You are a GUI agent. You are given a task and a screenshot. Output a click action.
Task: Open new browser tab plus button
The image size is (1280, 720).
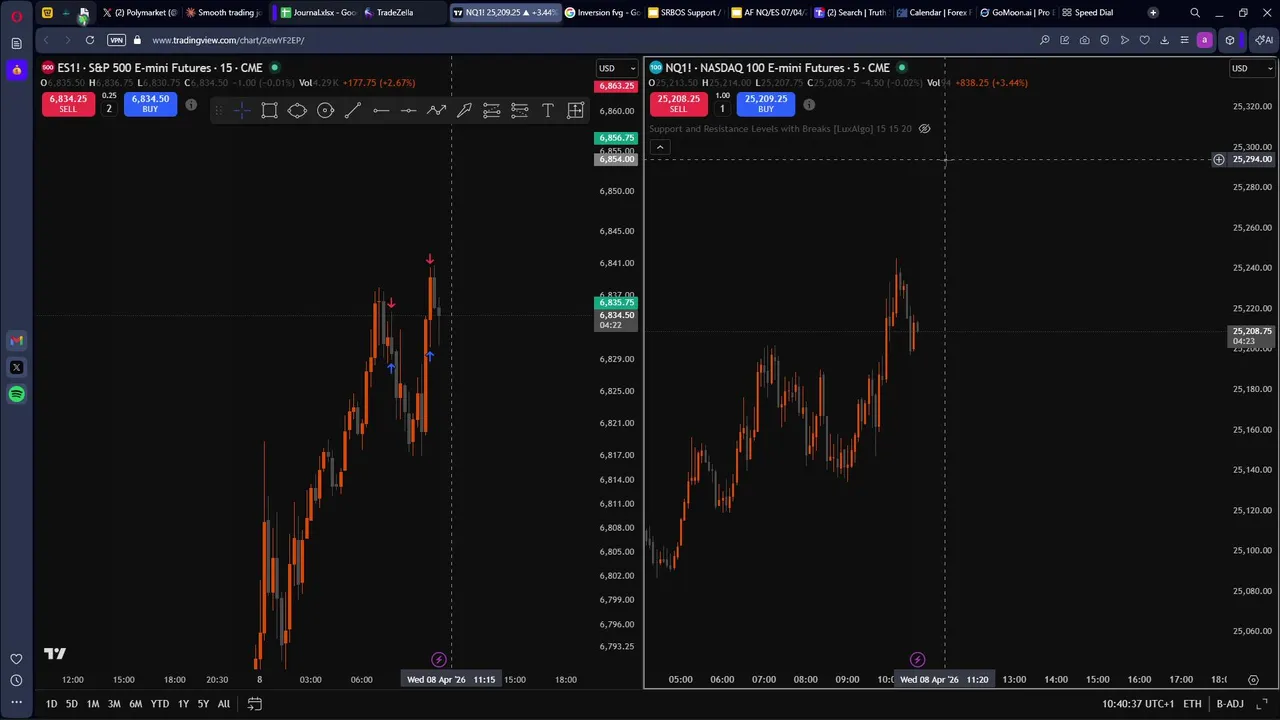[1153, 13]
